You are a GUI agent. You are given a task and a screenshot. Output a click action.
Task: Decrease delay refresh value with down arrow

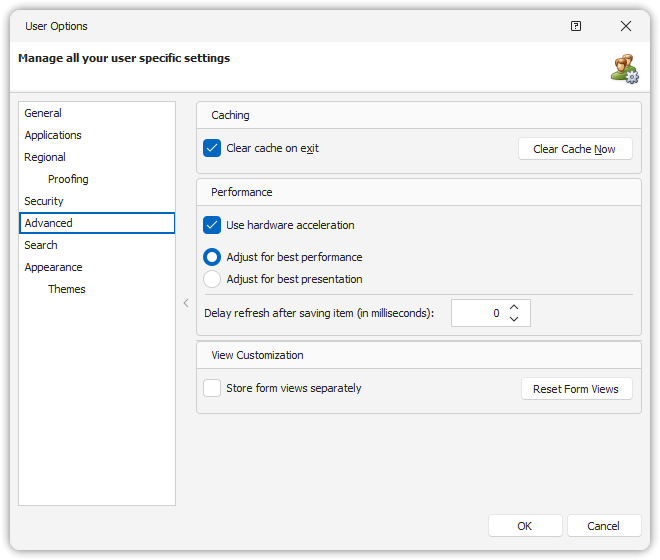[514, 319]
